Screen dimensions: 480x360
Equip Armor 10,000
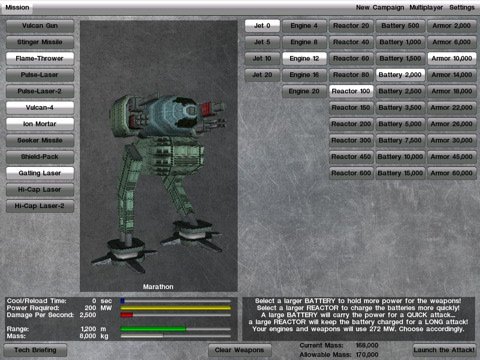pyautogui.click(x=452, y=58)
